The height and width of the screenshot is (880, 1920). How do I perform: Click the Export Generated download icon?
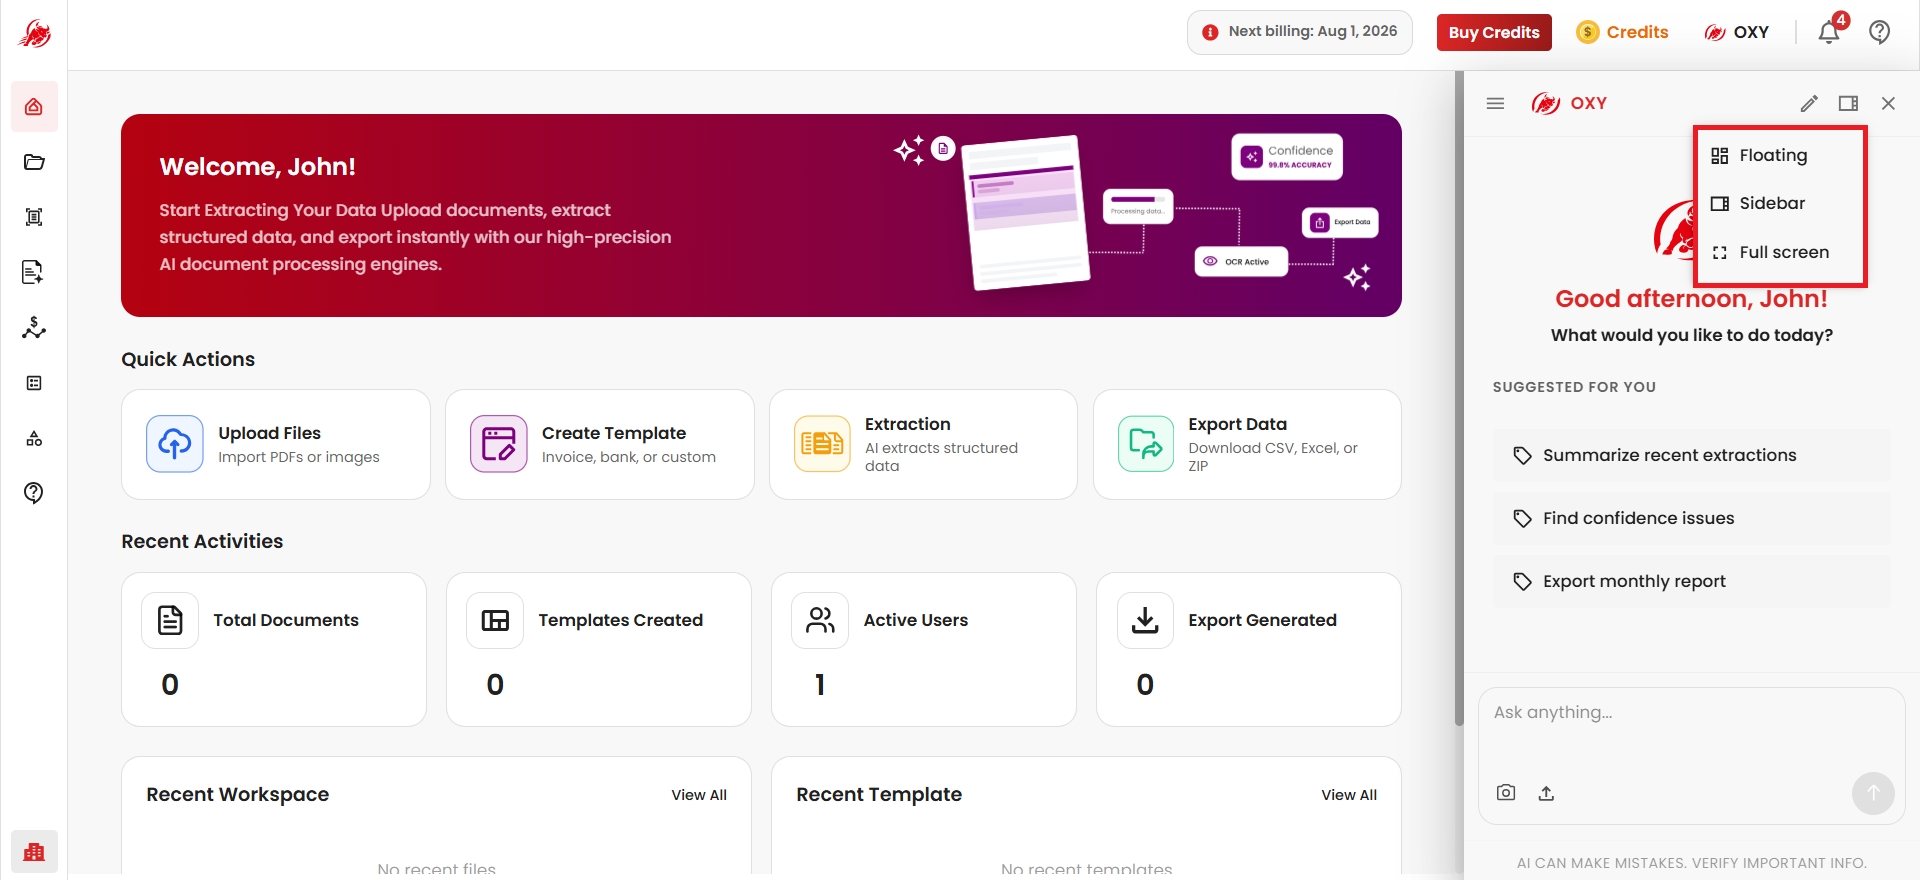point(1146,620)
